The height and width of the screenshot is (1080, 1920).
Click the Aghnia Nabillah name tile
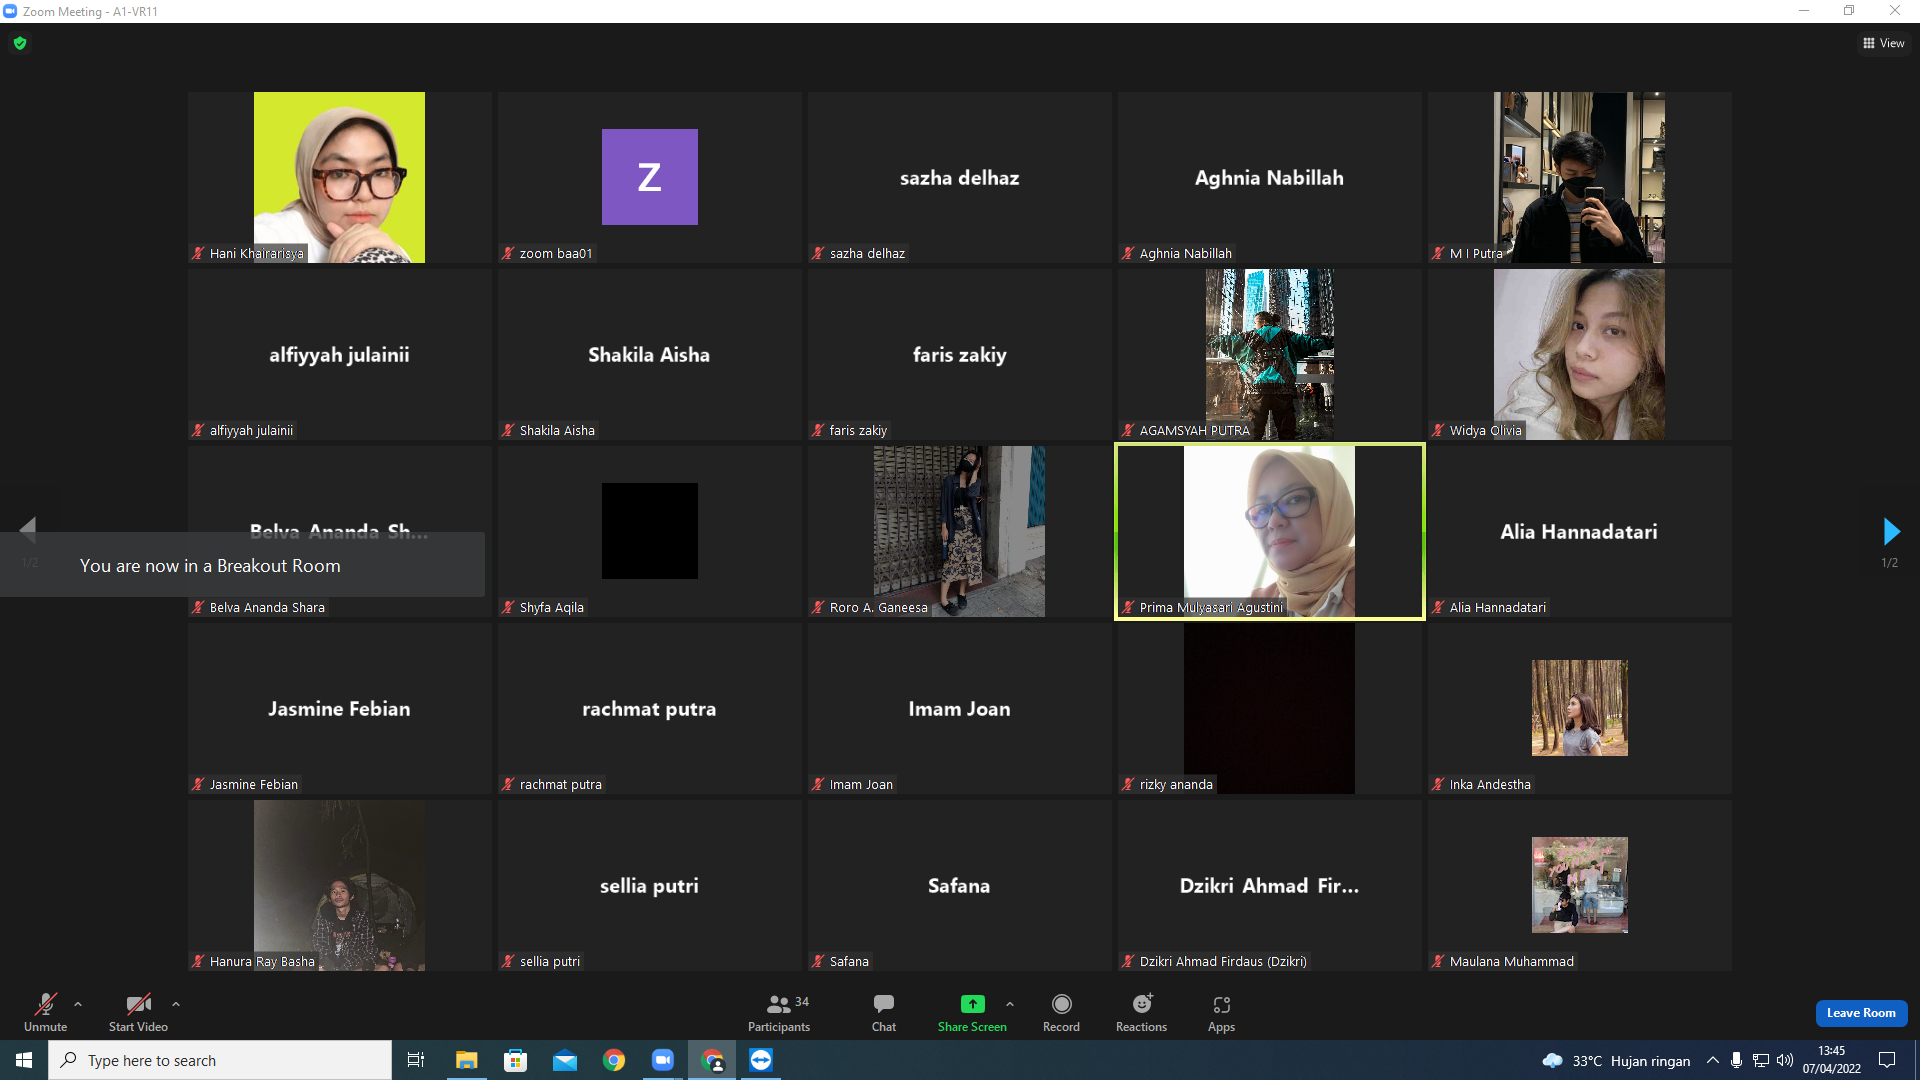pyautogui.click(x=1269, y=177)
